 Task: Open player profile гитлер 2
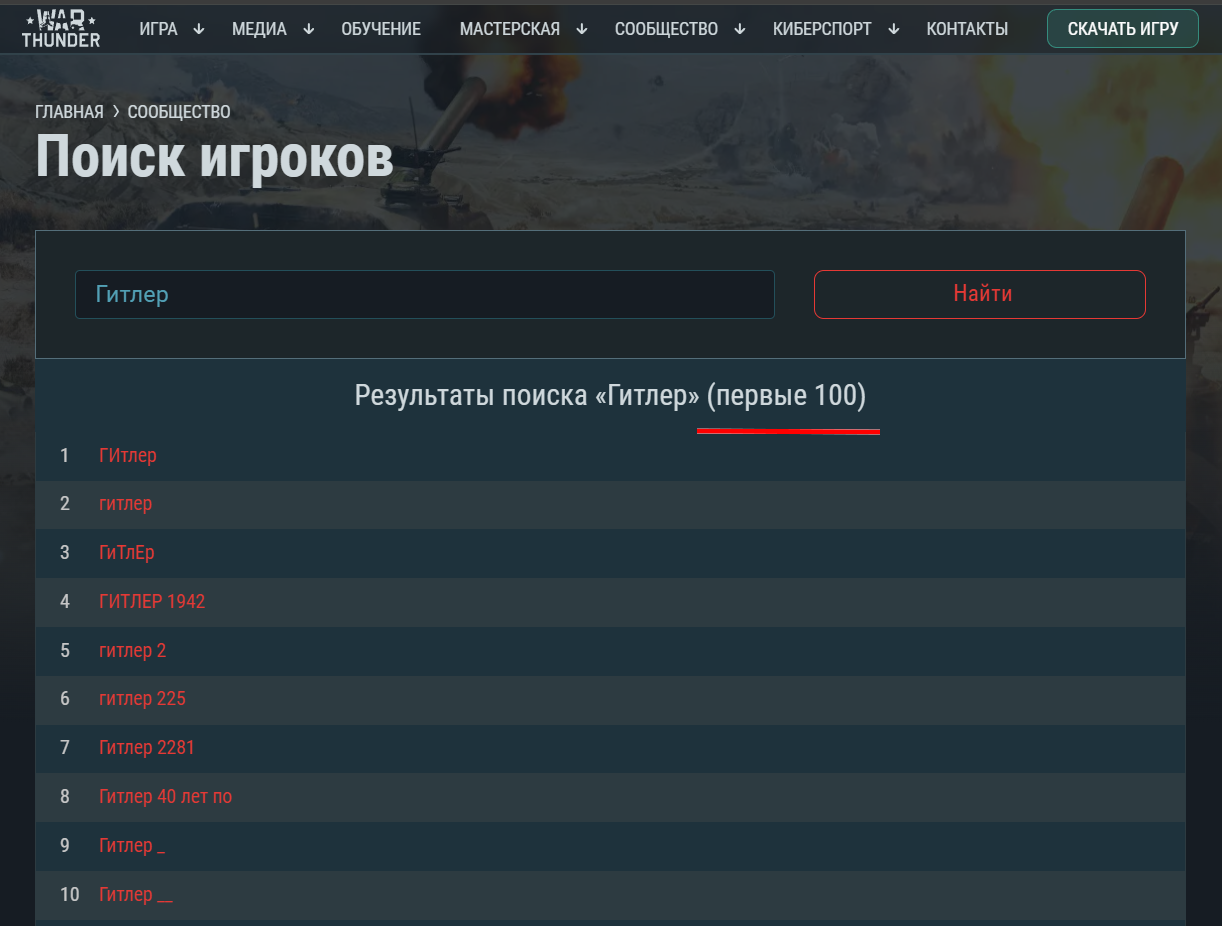click(133, 651)
